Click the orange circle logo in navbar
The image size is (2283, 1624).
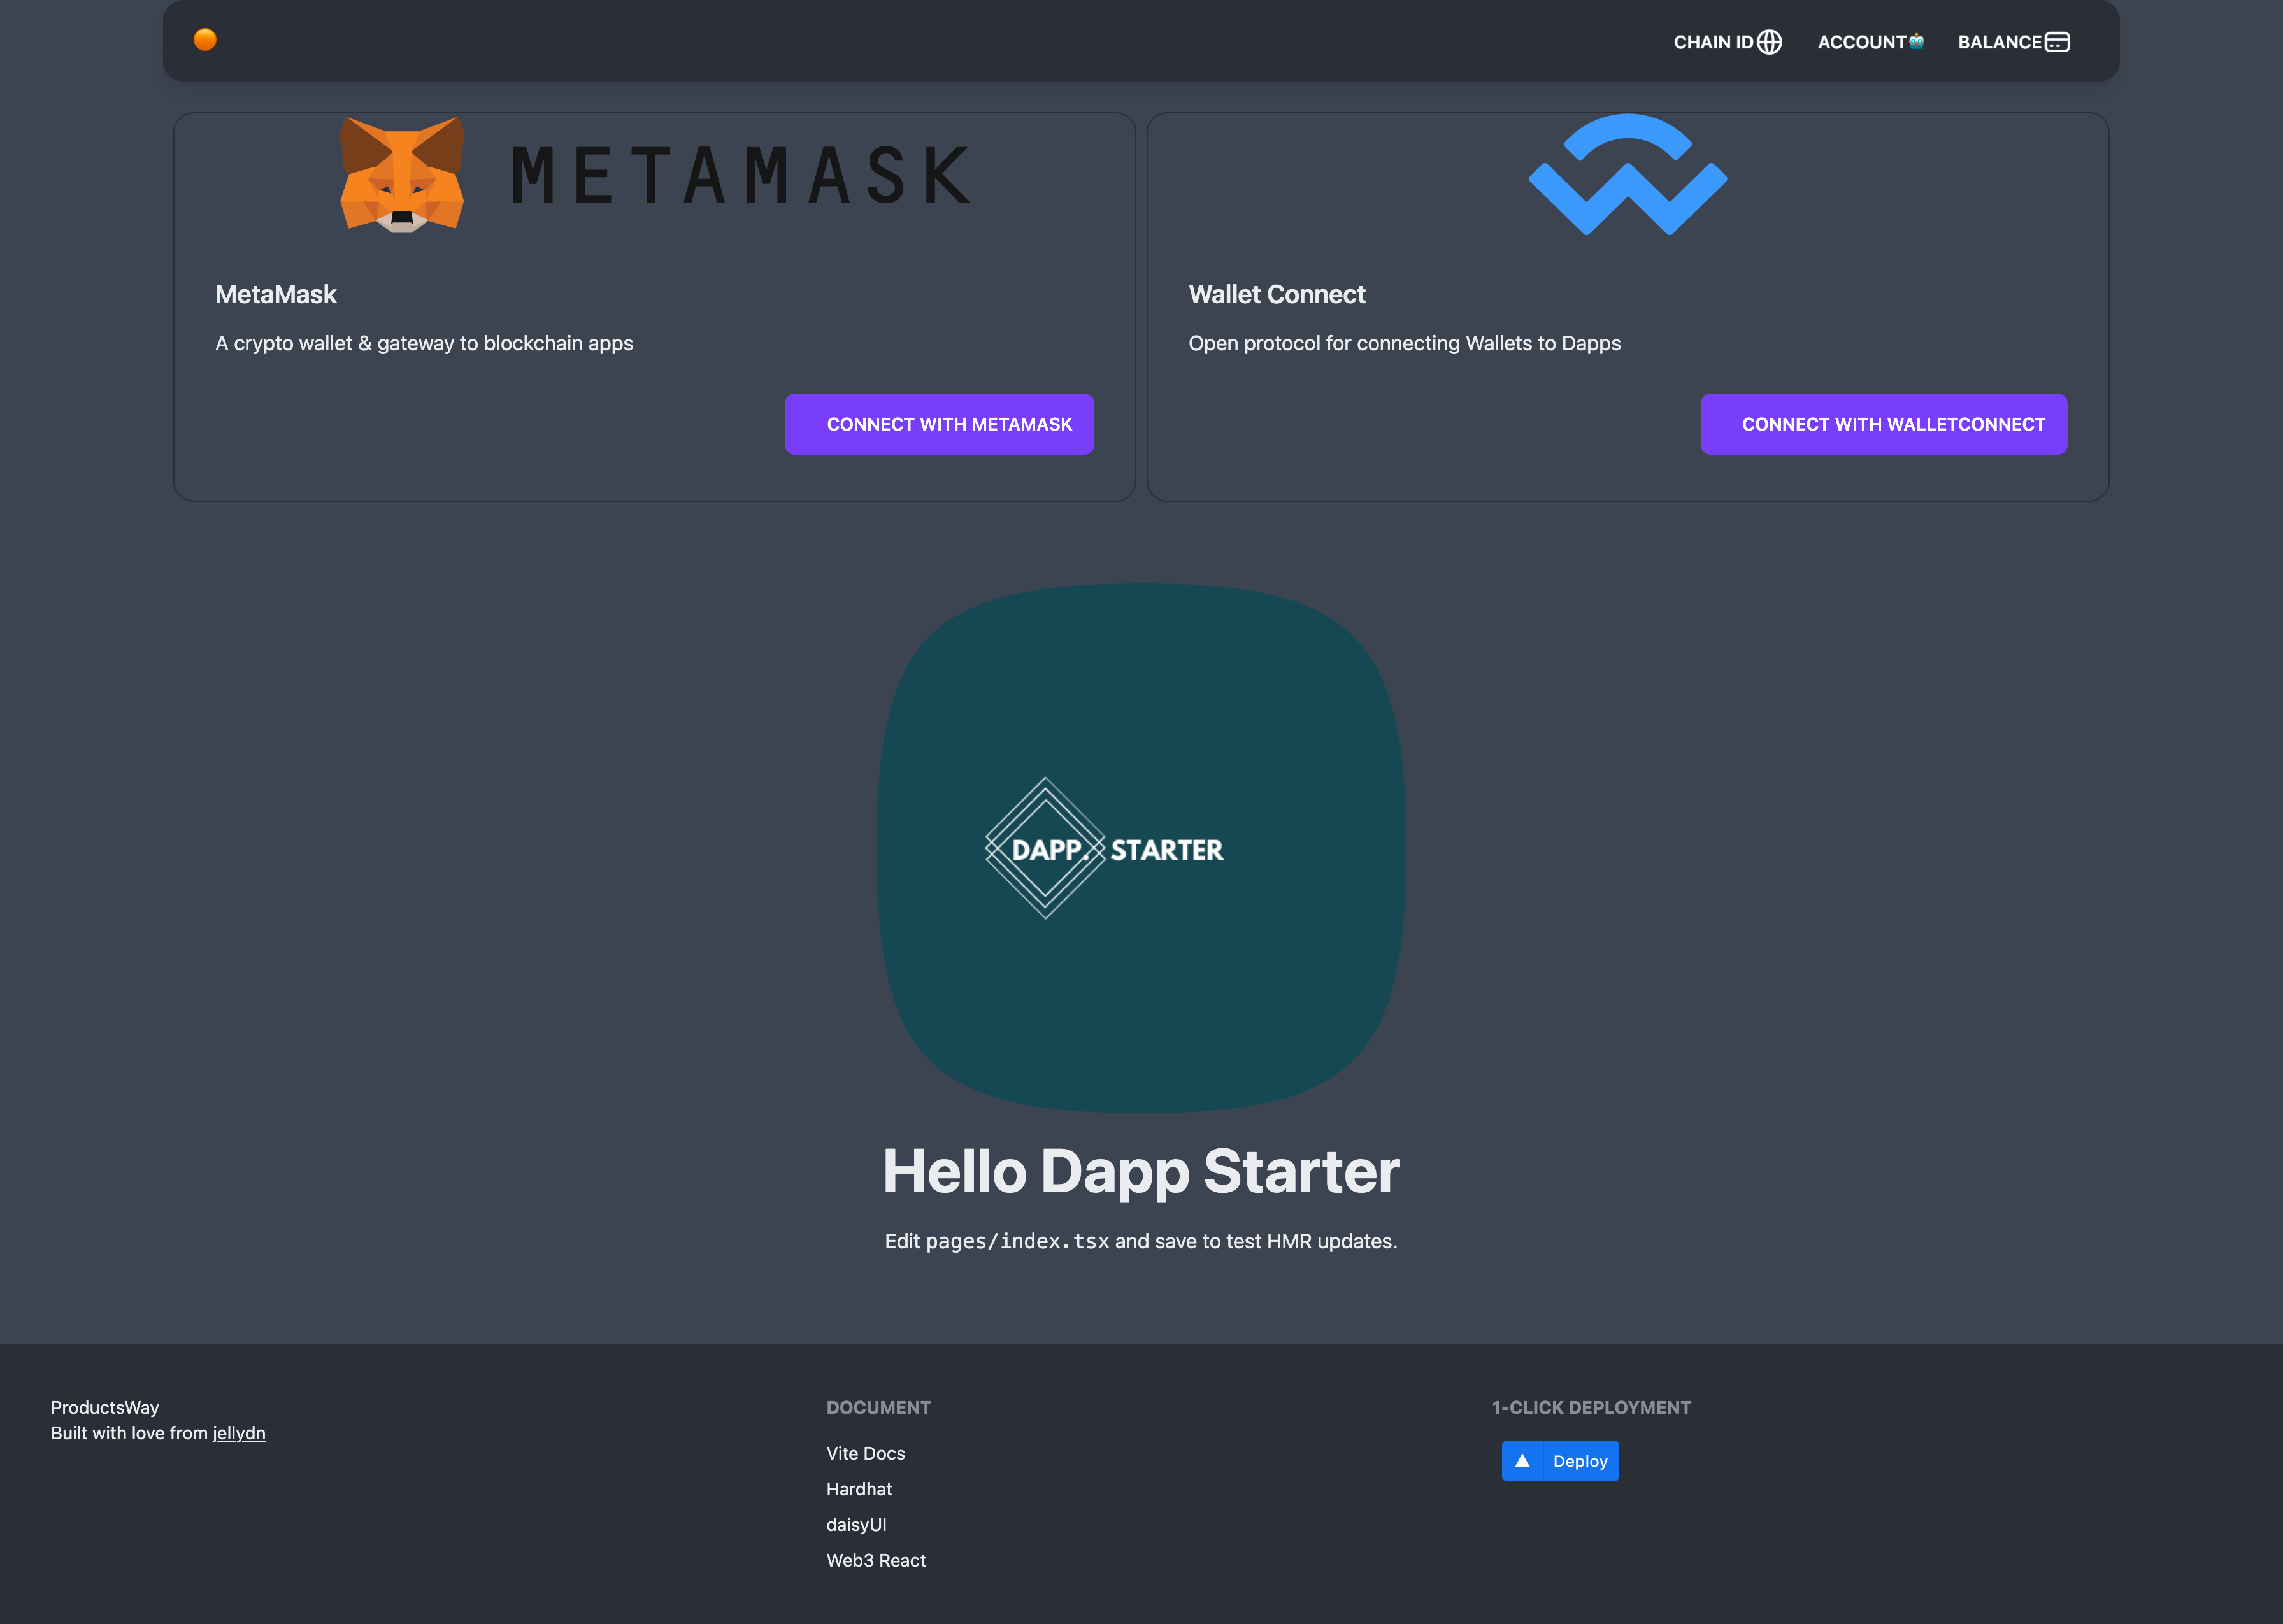click(x=205, y=40)
